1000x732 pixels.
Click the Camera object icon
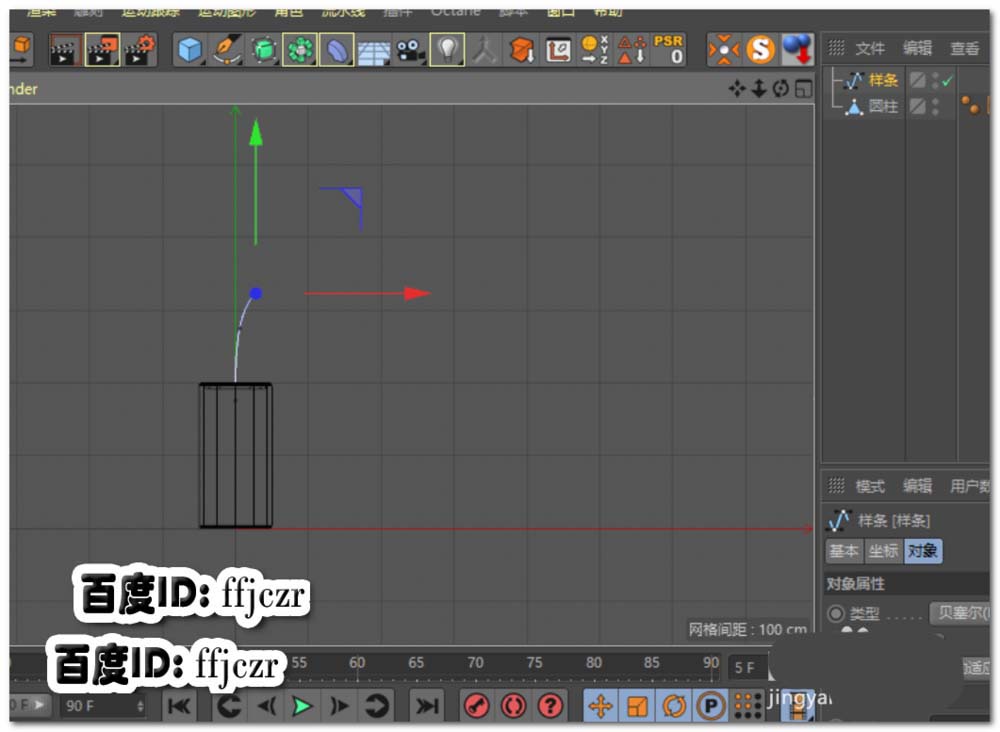(410, 50)
